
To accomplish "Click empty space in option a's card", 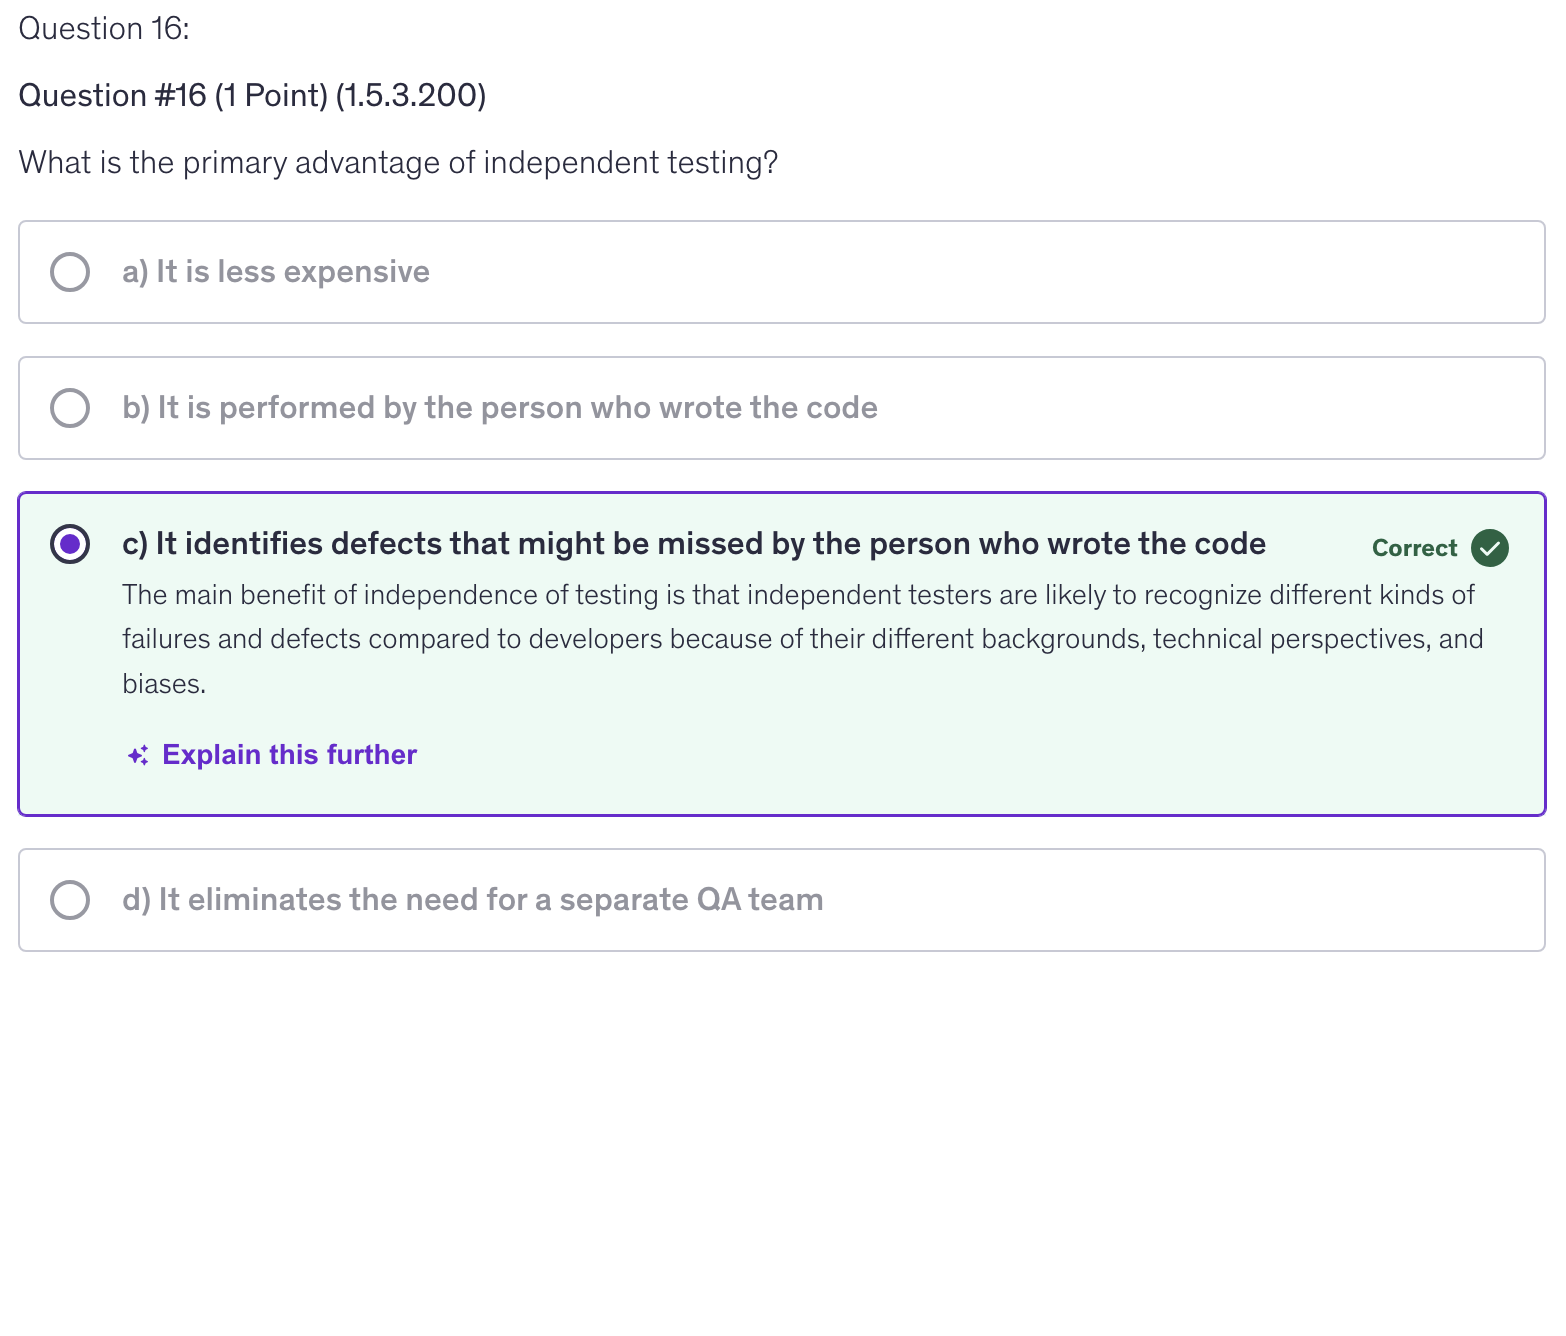I will tap(1000, 272).
